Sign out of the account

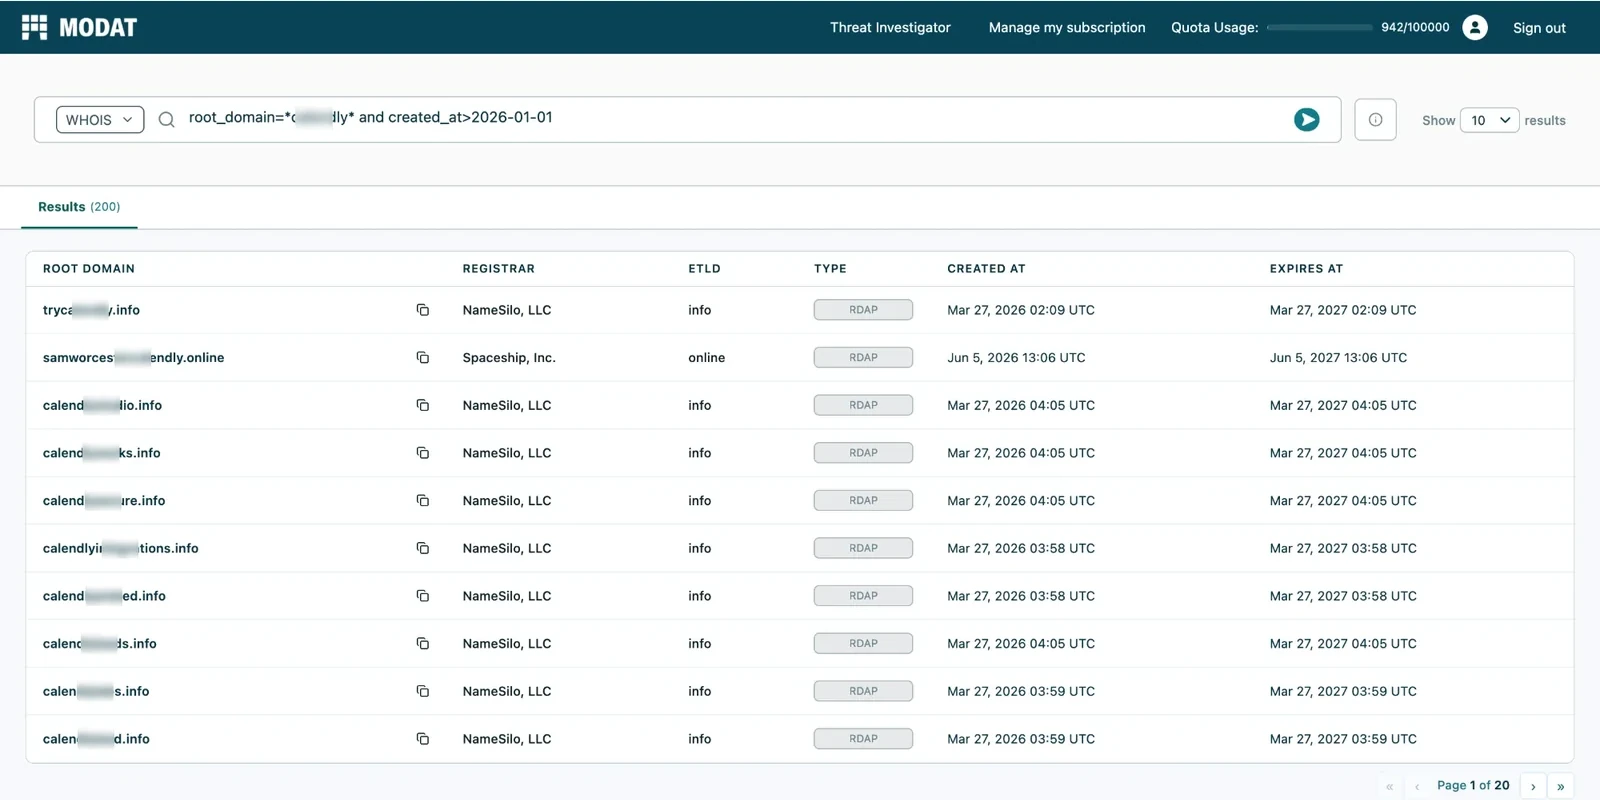click(1539, 28)
